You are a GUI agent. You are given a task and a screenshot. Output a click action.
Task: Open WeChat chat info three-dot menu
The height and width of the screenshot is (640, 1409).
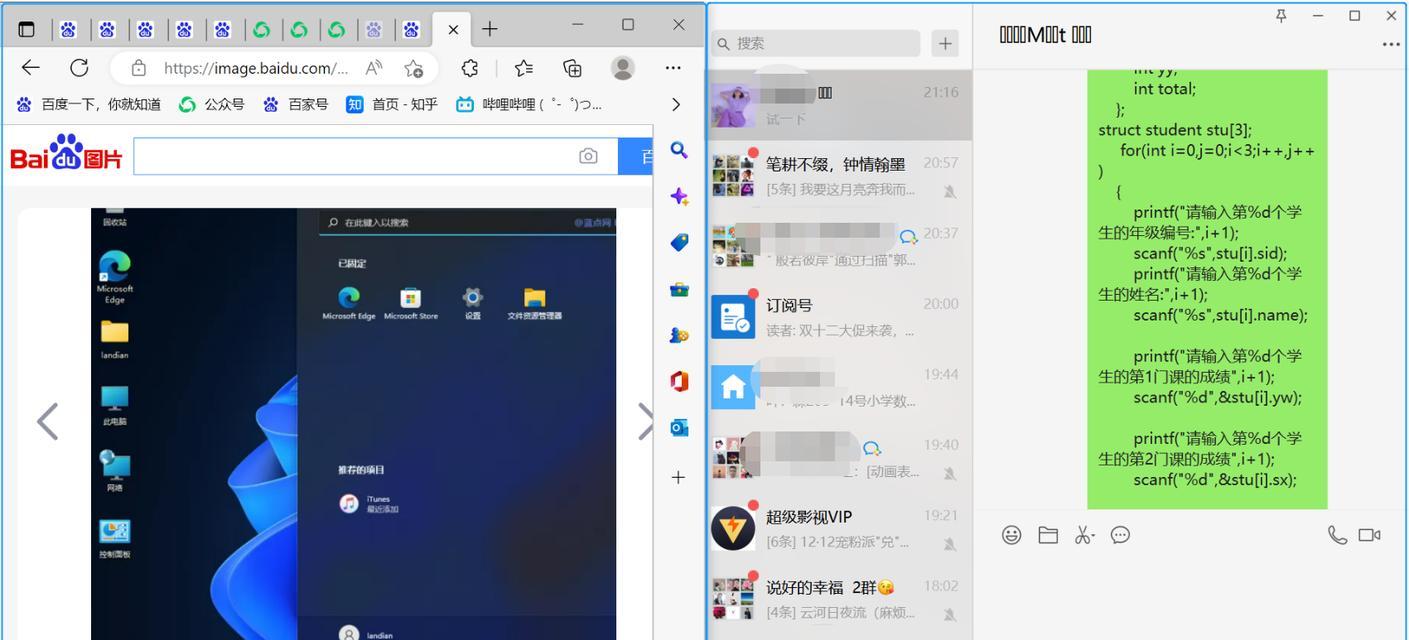click(1391, 44)
